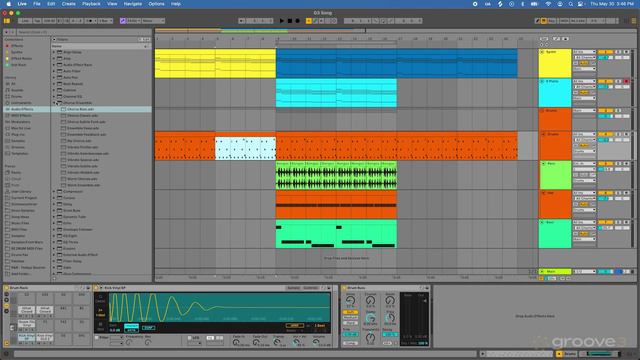Click the Arrangement Record button in transport
Image resolution: width=640 pixels, height=360 pixels.
tap(297, 21)
